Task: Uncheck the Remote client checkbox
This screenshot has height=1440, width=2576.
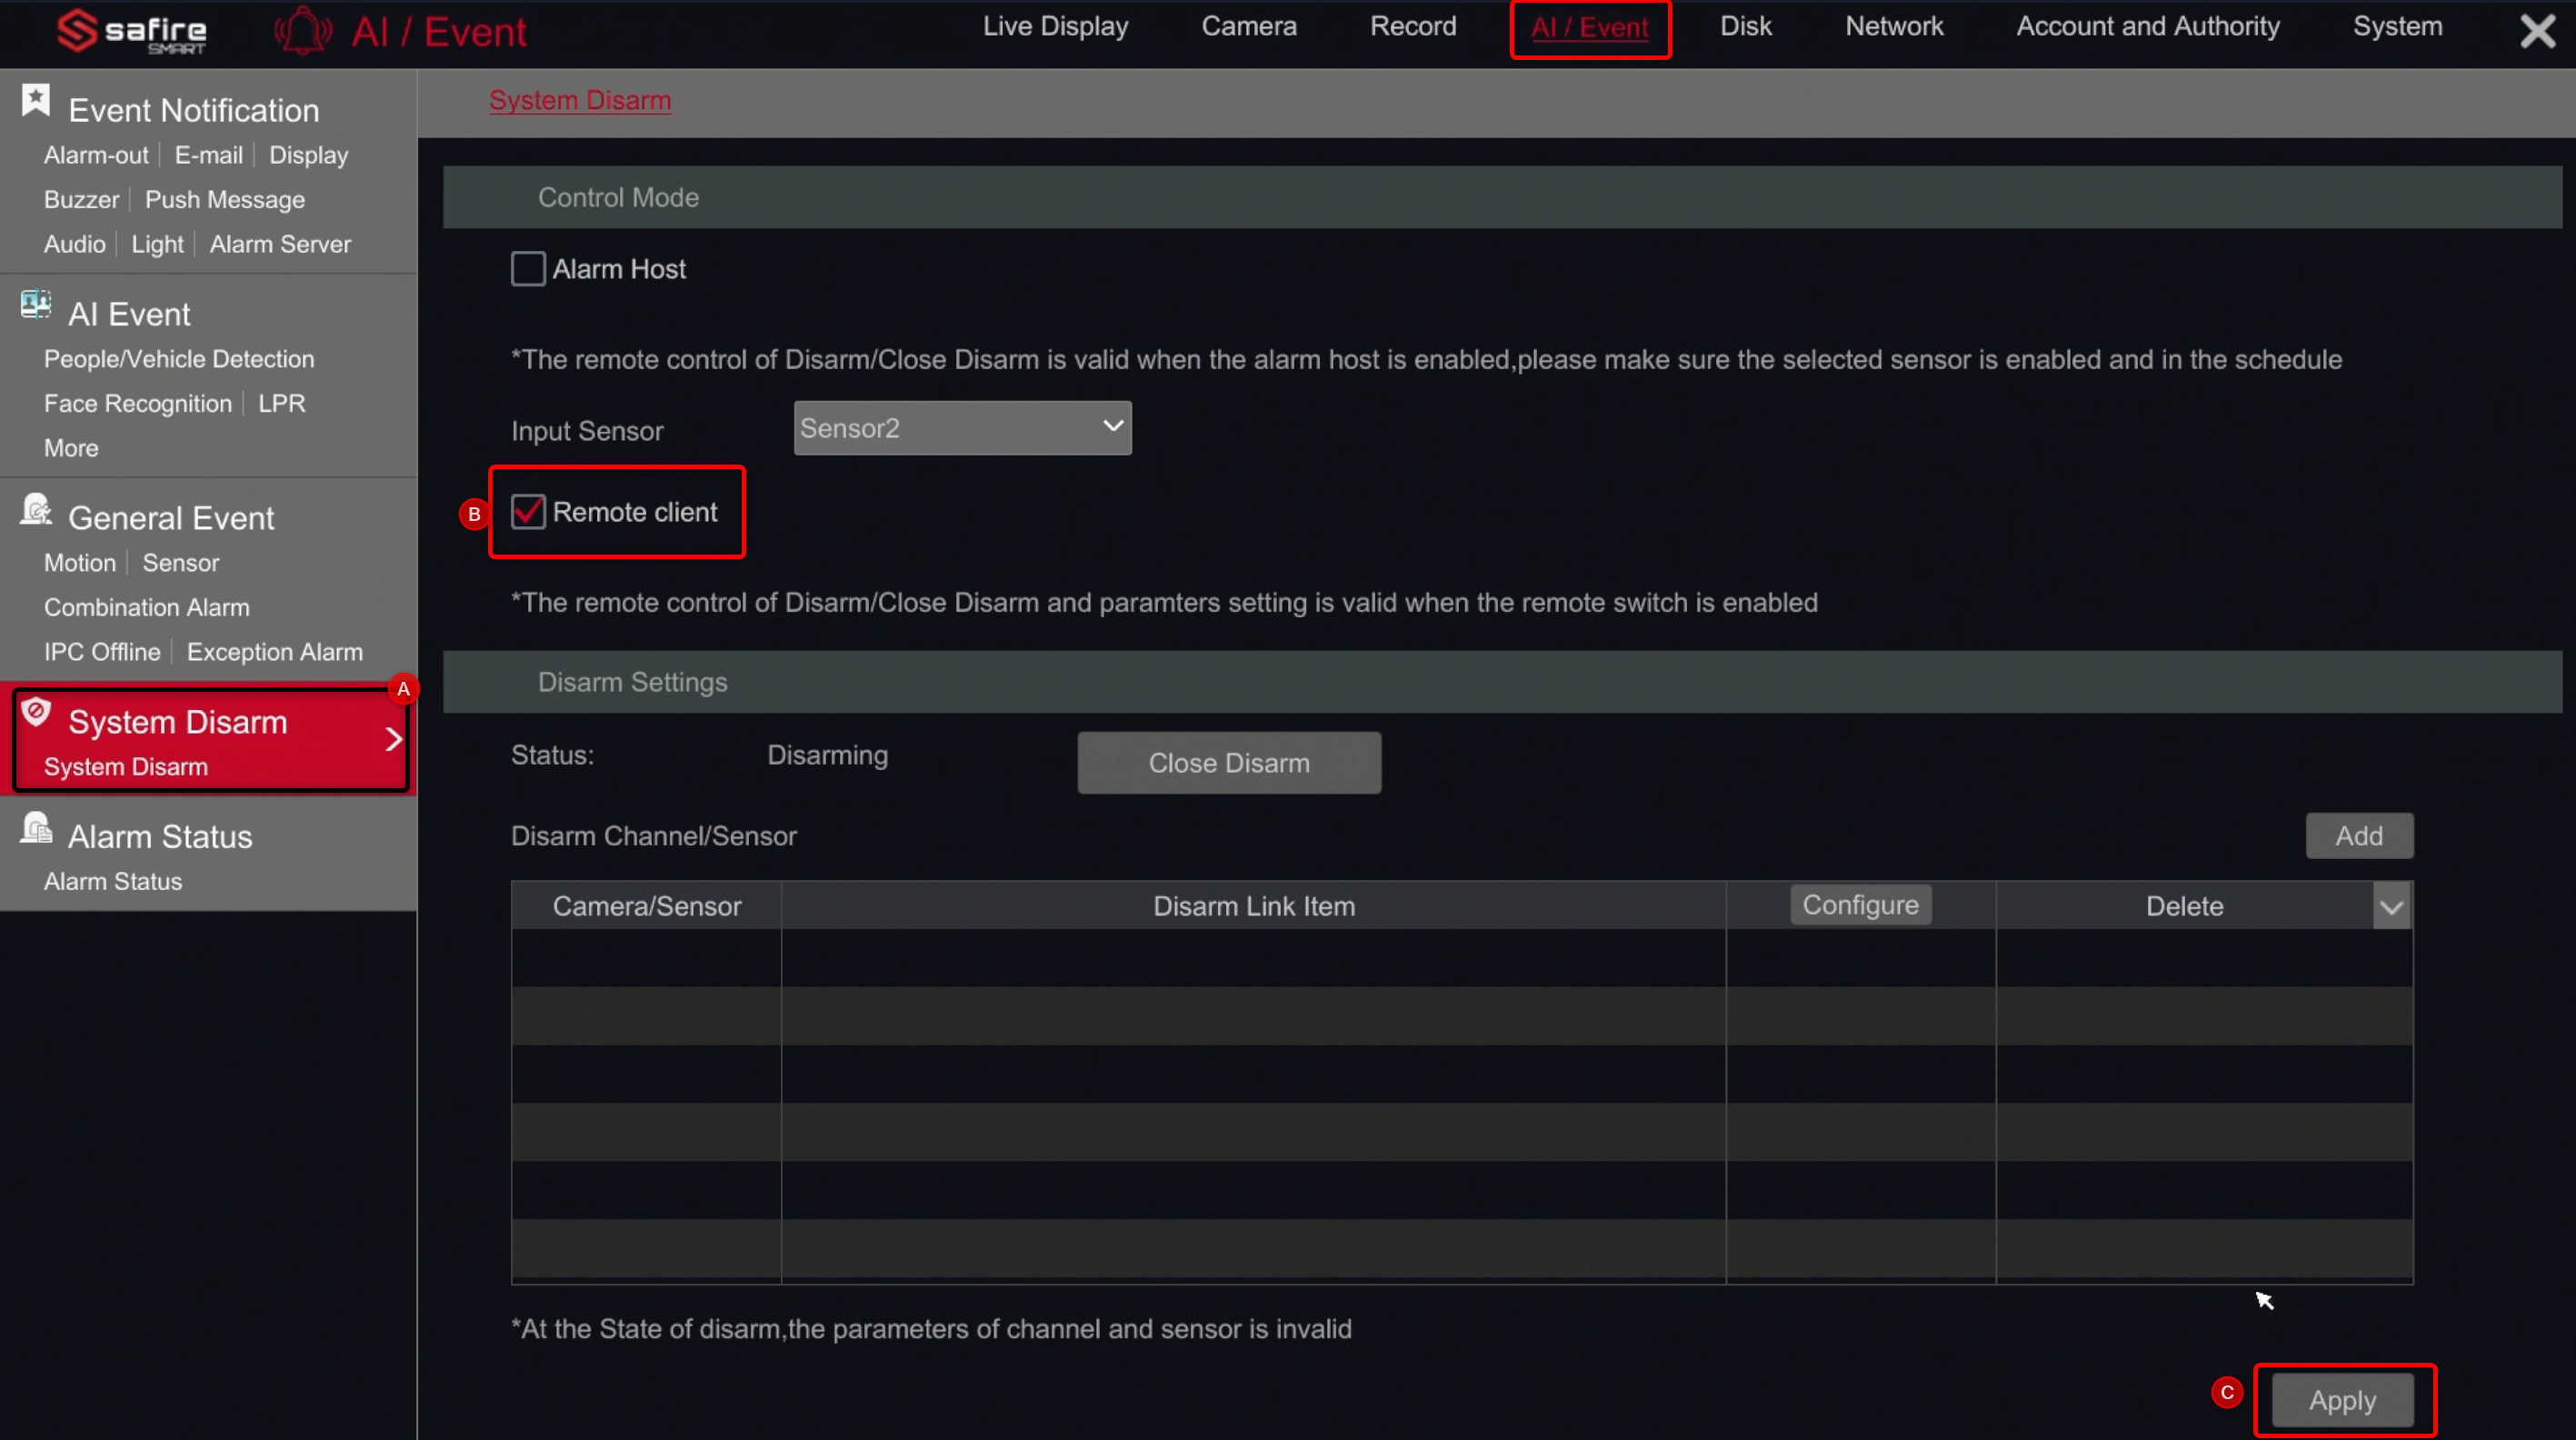Action: coord(528,512)
